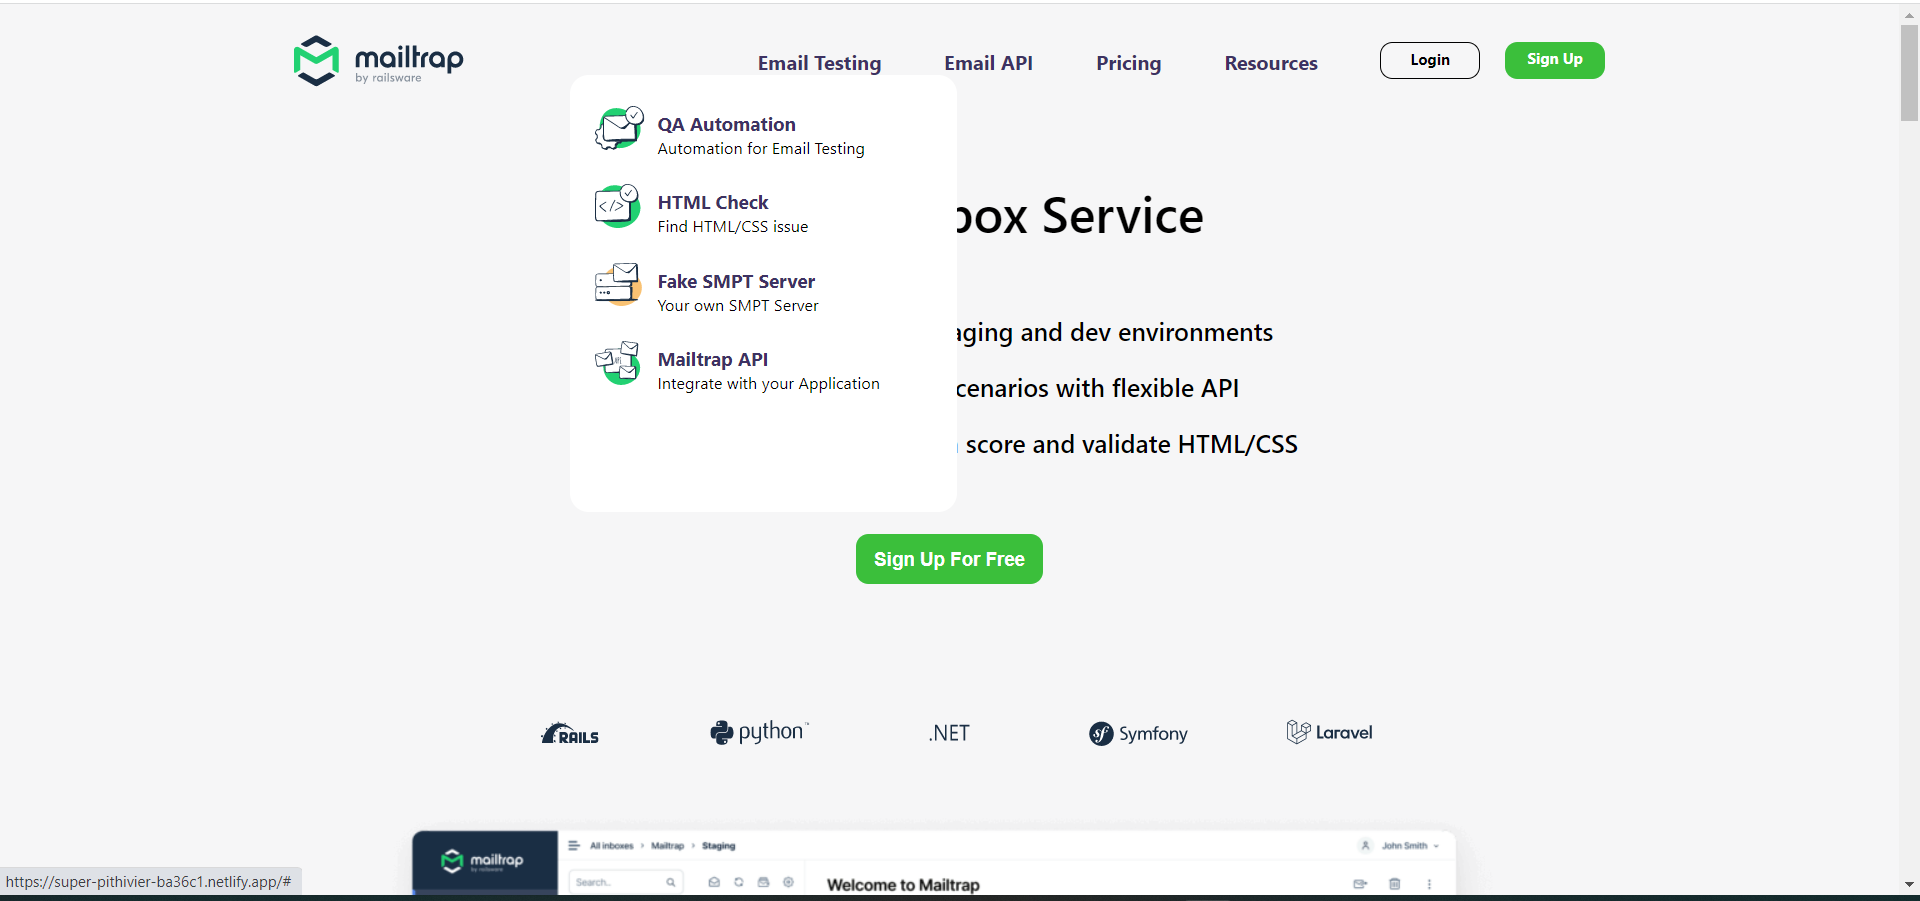Screen dimensions: 1920x901
Task: Switch to the Email API section
Action: (988, 62)
